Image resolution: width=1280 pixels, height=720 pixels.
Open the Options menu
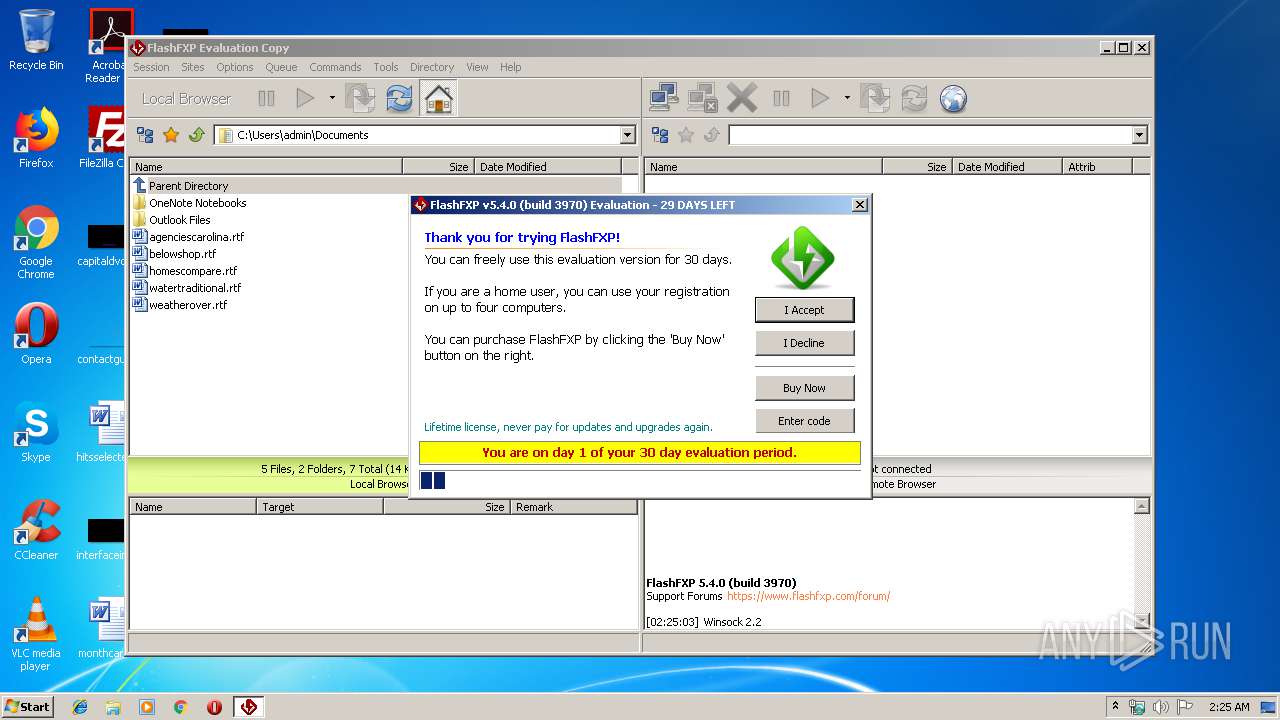point(235,67)
